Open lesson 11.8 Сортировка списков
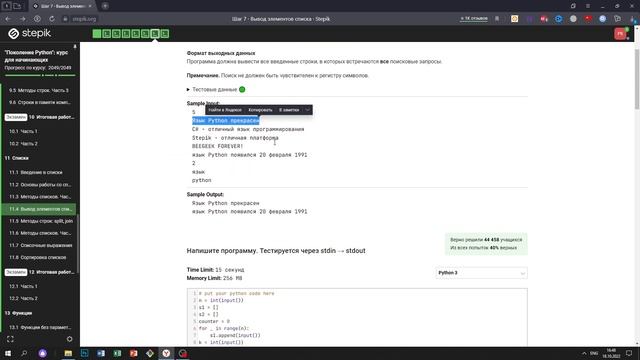 tap(39, 258)
